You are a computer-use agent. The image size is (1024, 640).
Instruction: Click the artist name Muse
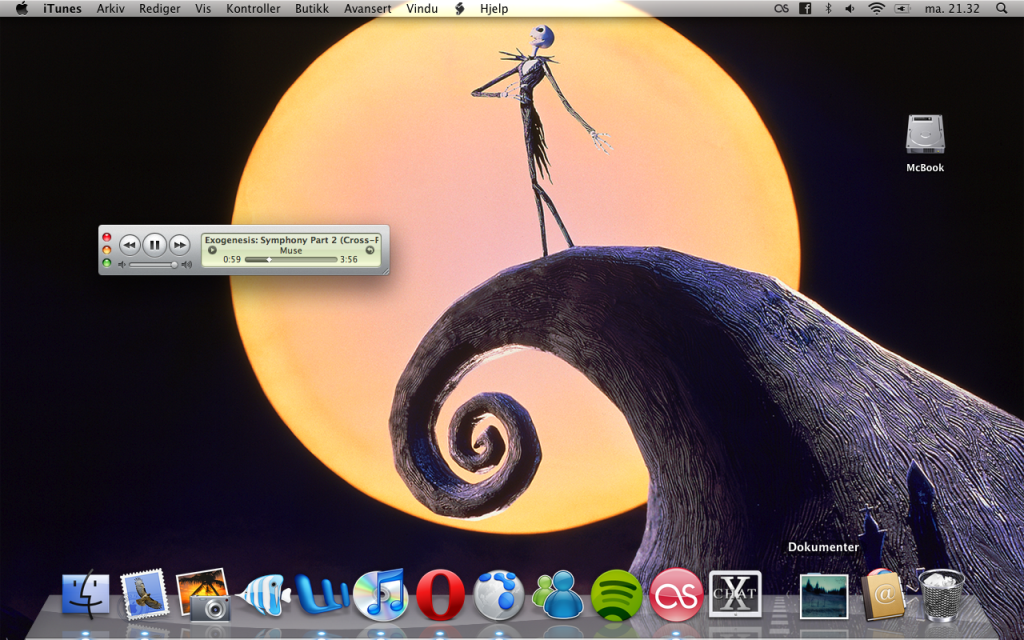(291, 250)
